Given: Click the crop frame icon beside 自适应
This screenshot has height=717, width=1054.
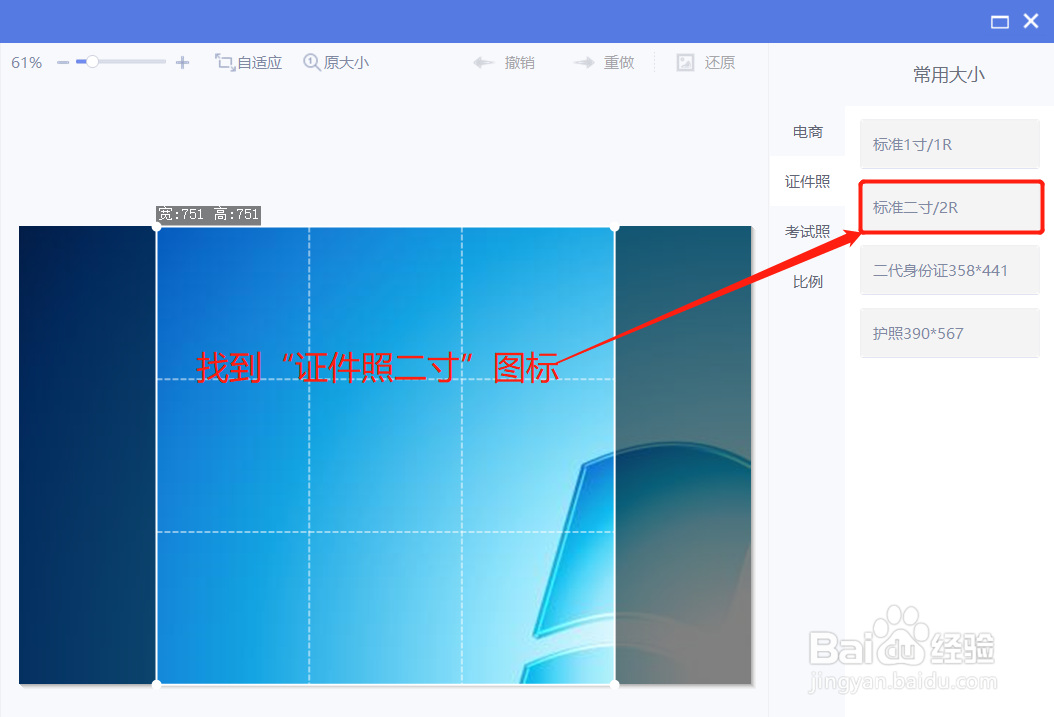Looking at the screenshot, I should 222,62.
